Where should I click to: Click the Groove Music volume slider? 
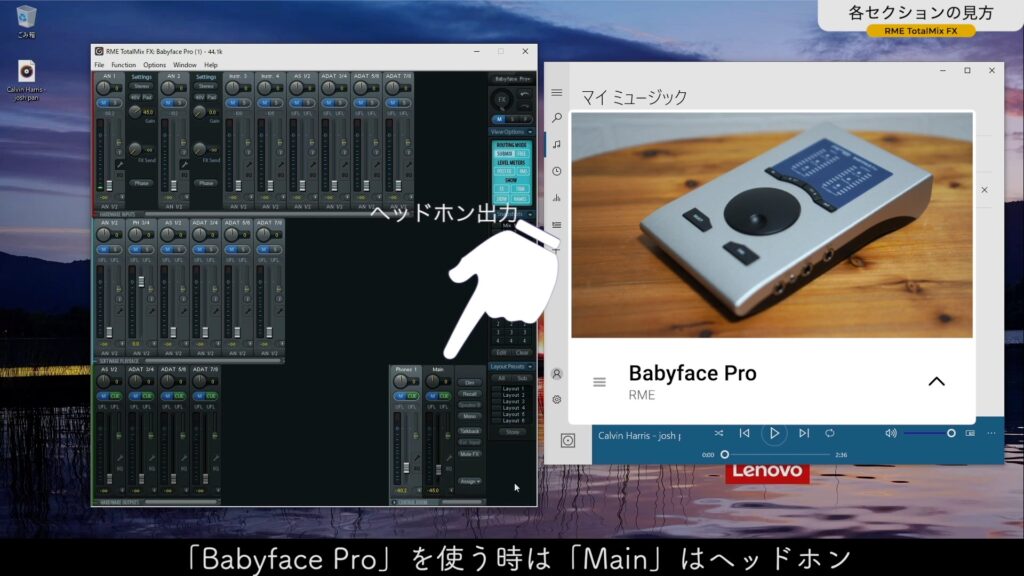click(928, 433)
